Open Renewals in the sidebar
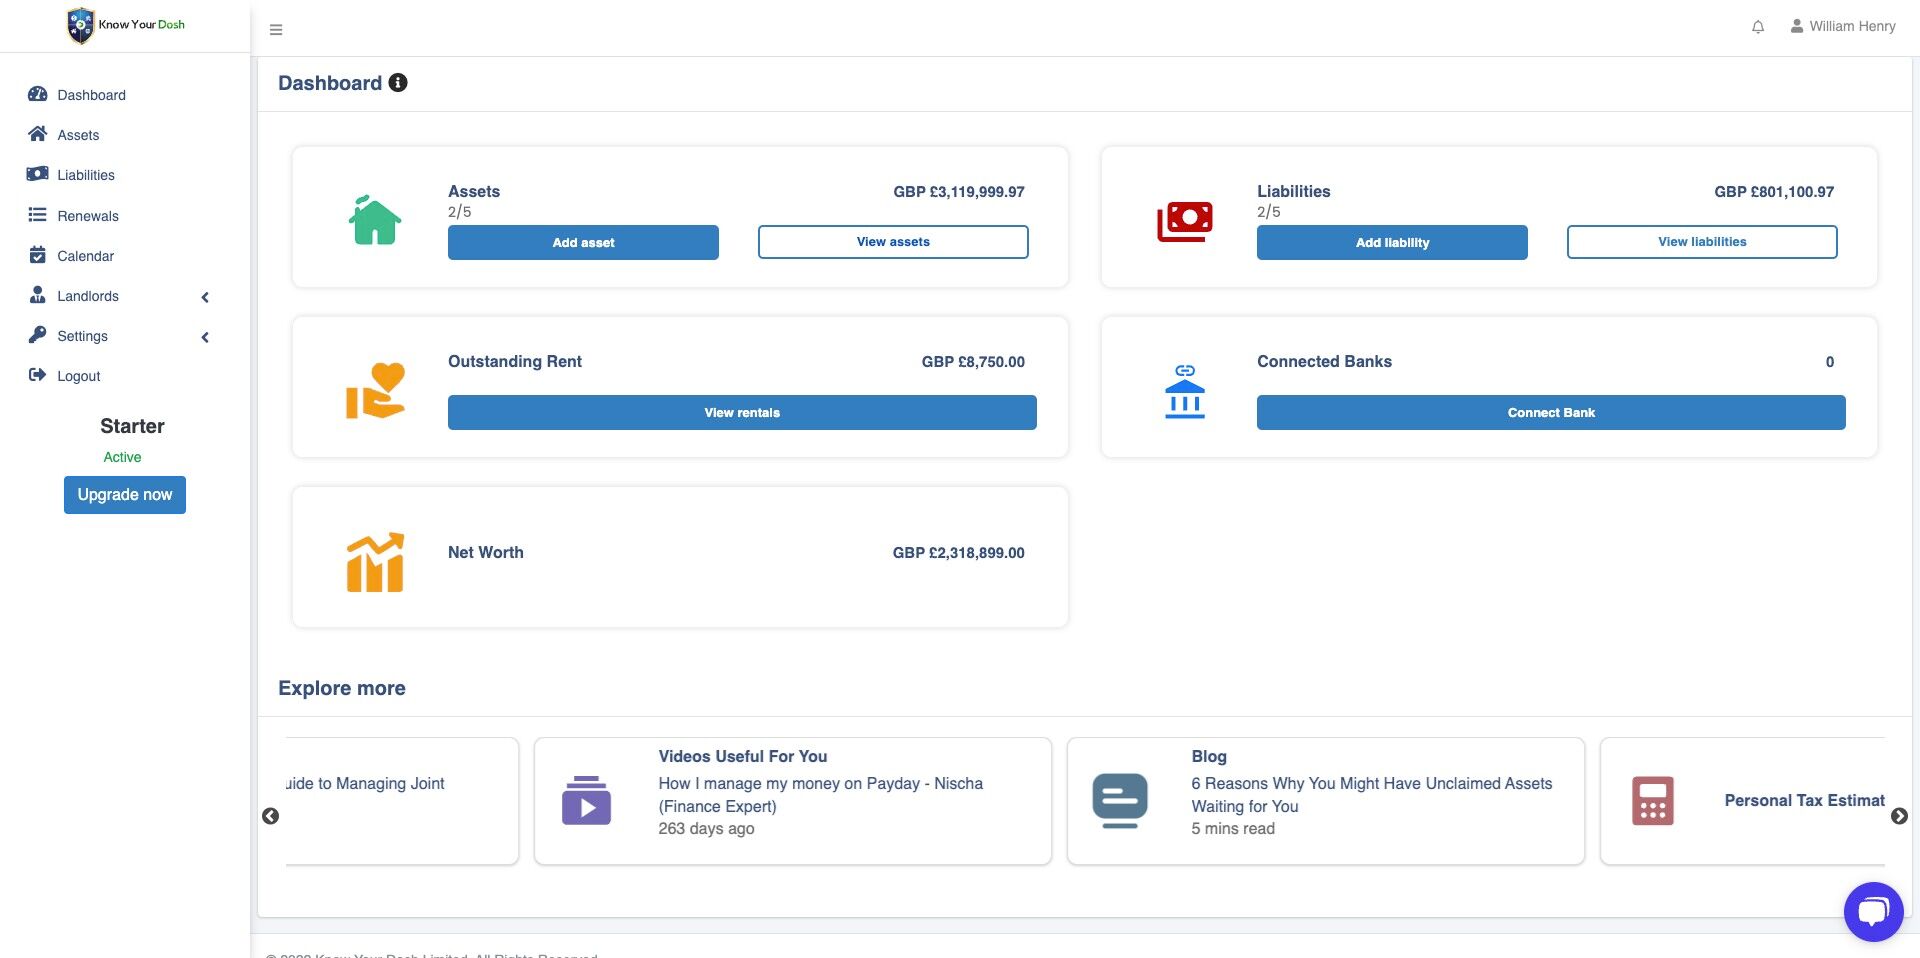This screenshot has height=958, width=1920. [88, 216]
